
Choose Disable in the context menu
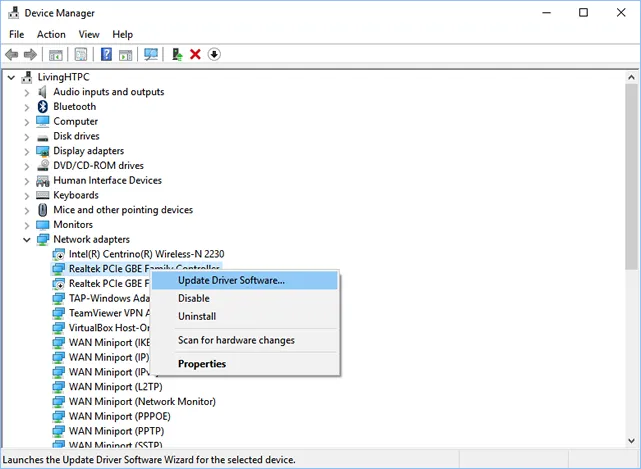point(245,298)
